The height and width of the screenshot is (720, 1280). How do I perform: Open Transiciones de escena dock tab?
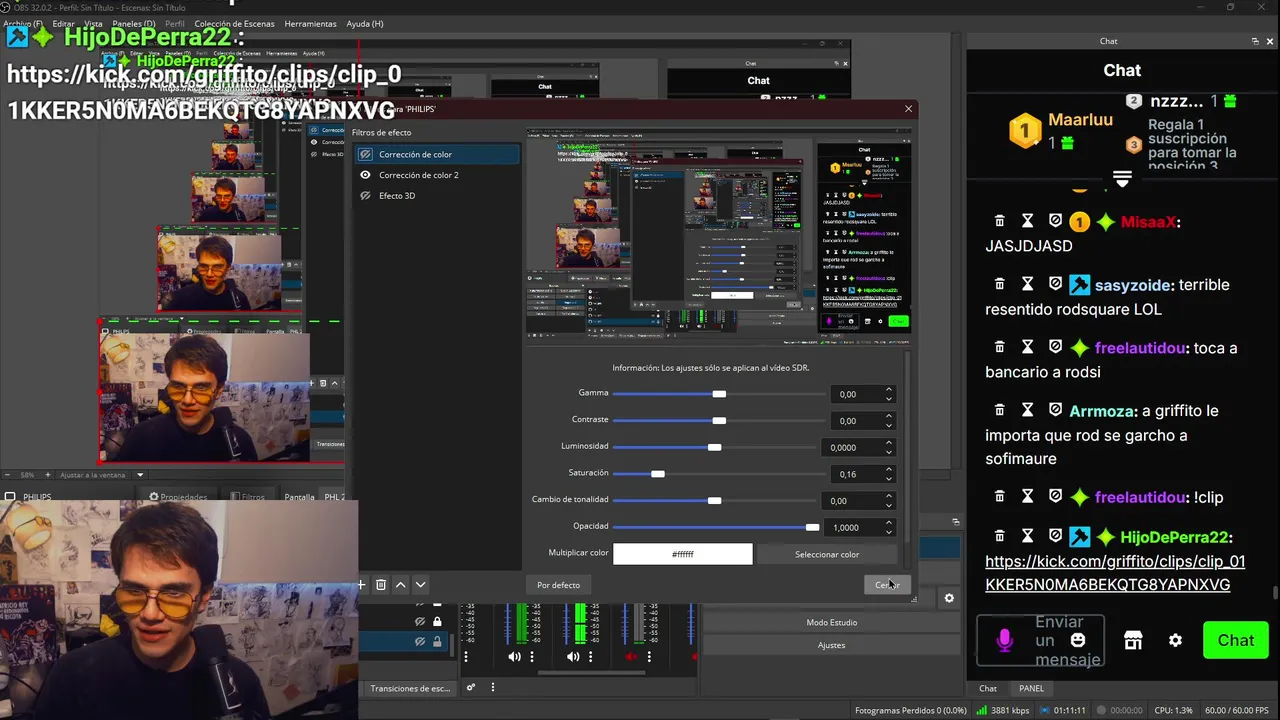(x=410, y=688)
